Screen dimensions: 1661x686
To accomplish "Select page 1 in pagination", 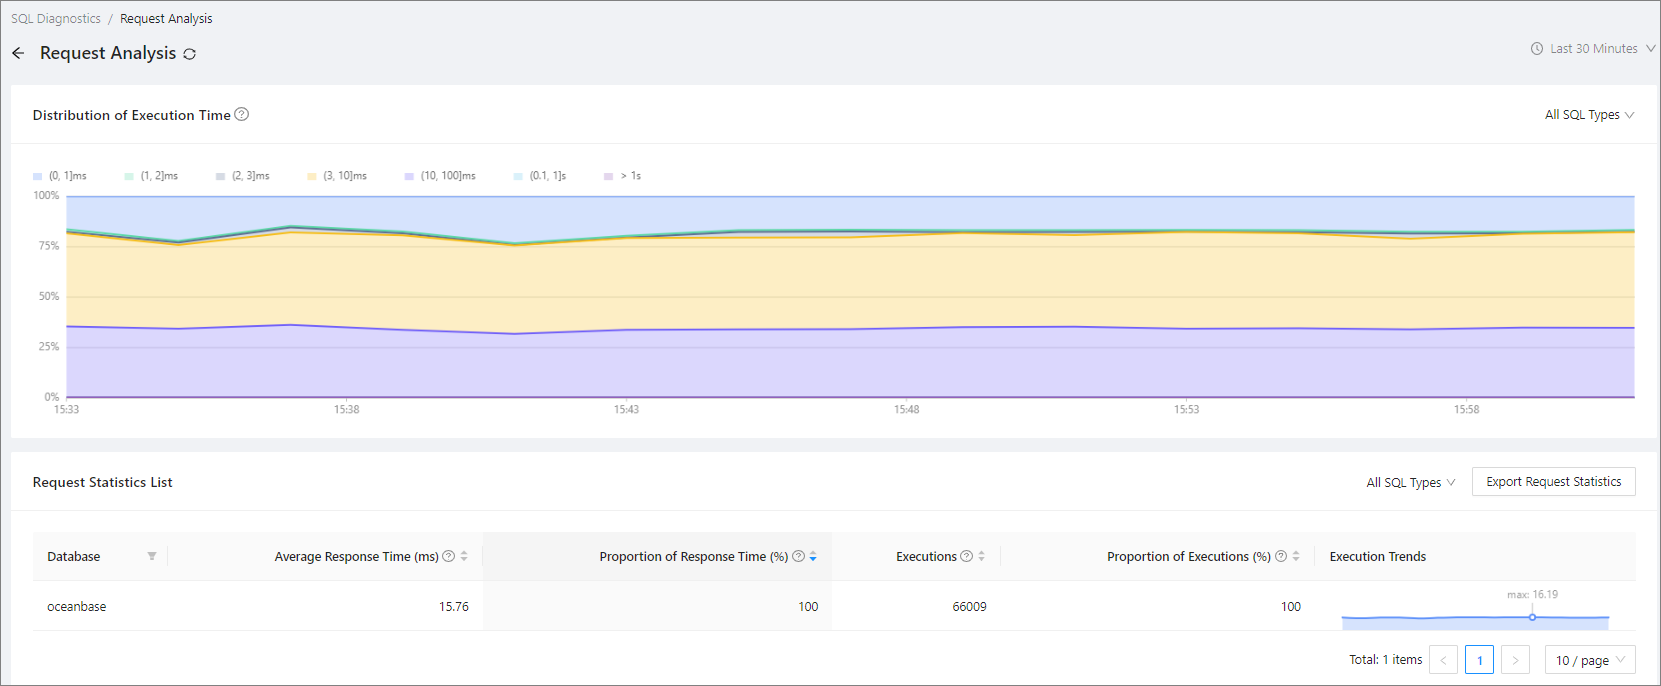I will pyautogui.click(x=1479, y=660).
